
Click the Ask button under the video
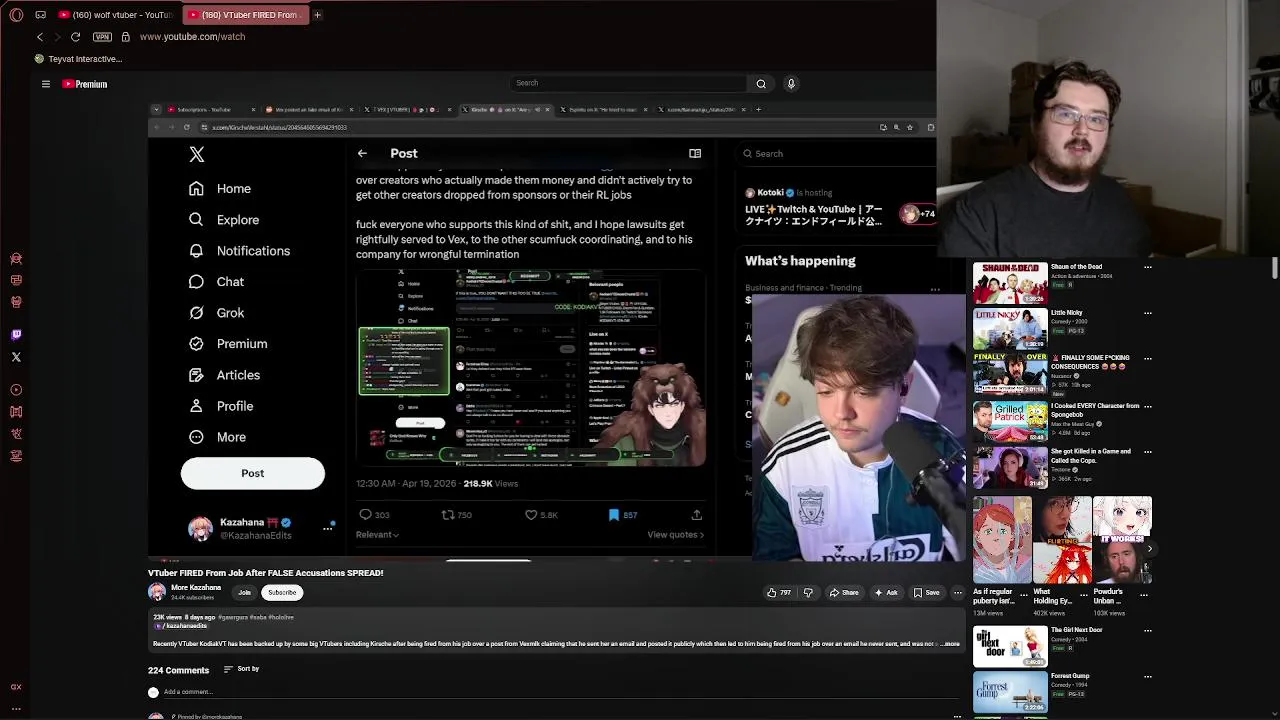(x=886, y=592)
